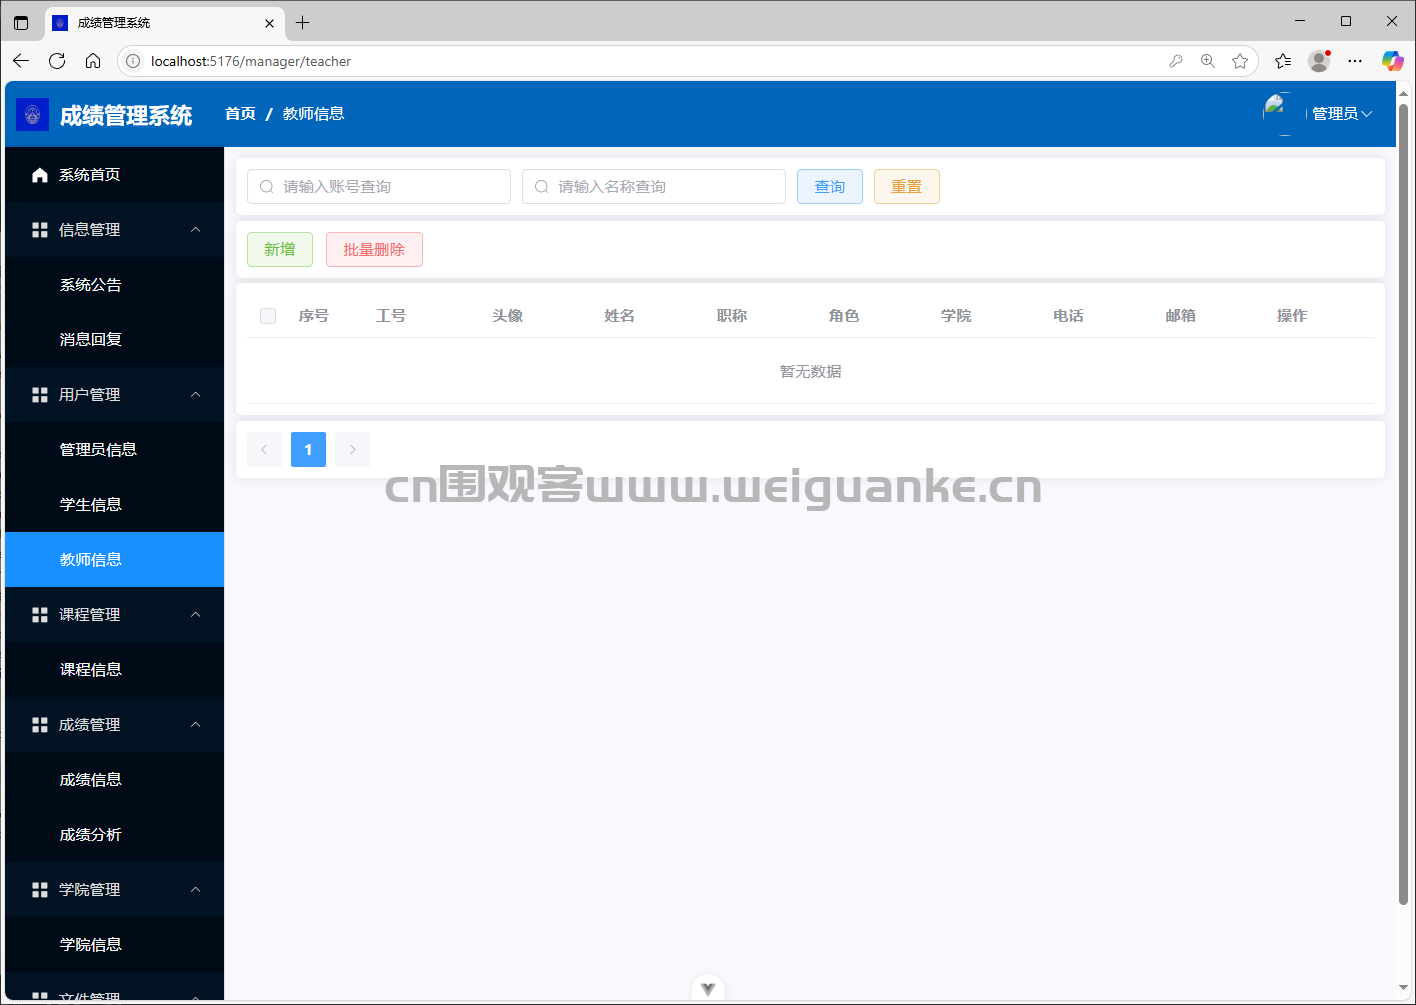This screenshot has height=1005, width=1416.
Task: Click the browser home icon
Action: click(x=93, y=61)
